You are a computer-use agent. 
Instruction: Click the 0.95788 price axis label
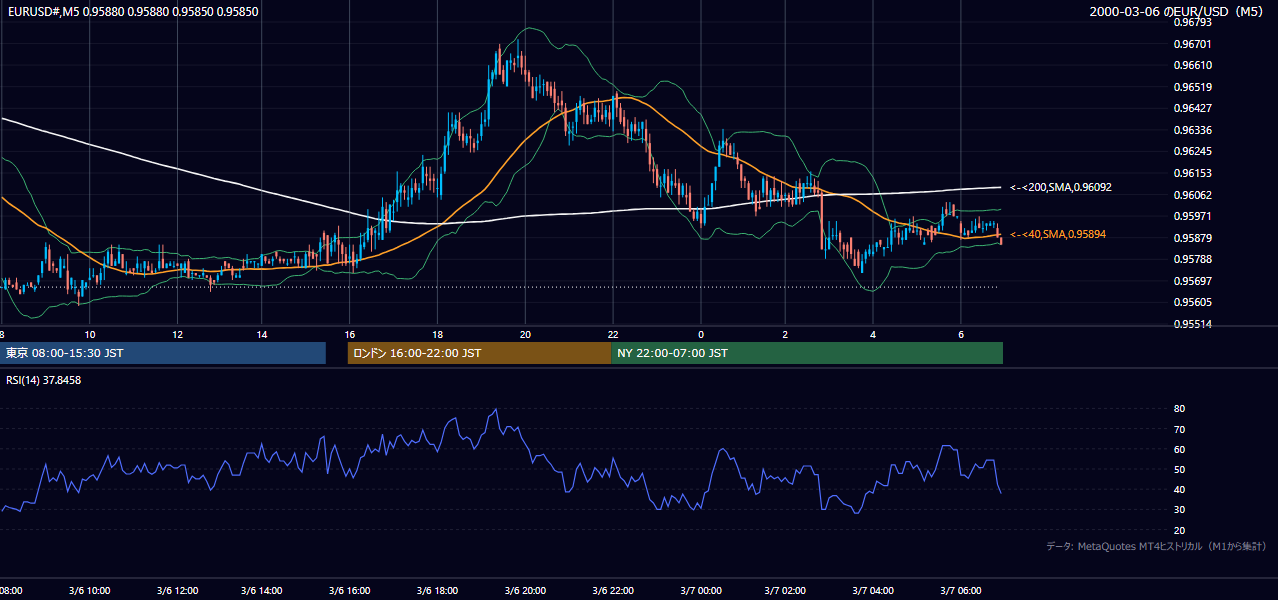[1191, 259]
